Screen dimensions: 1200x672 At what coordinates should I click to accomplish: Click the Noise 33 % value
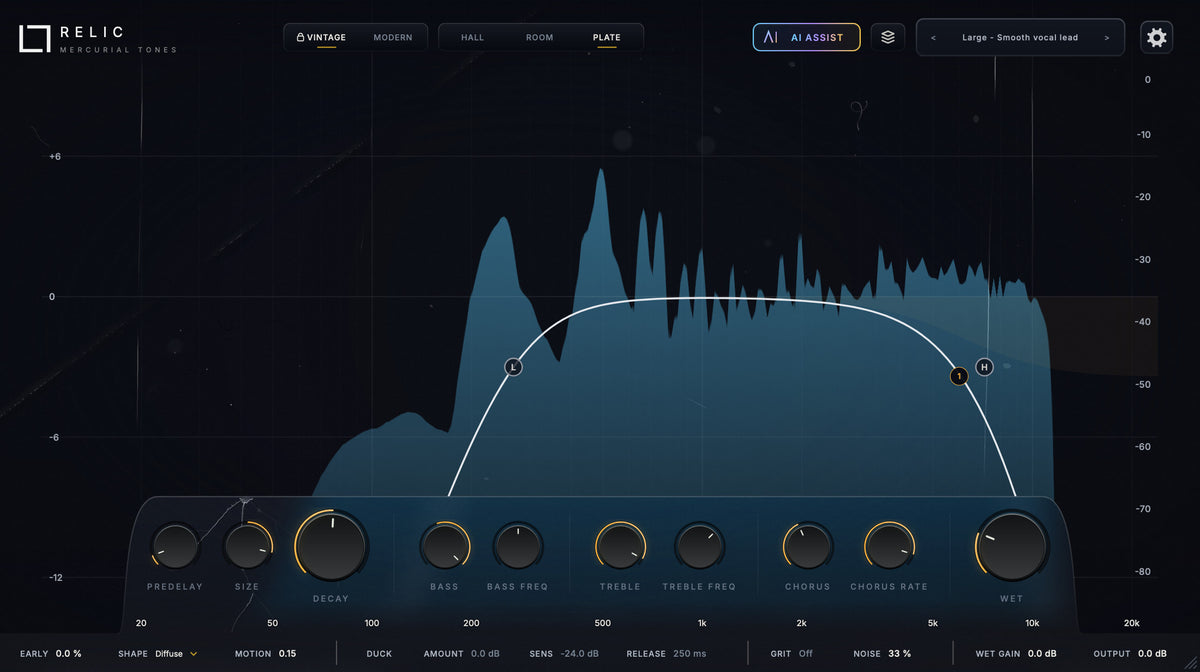coord(899,654)
